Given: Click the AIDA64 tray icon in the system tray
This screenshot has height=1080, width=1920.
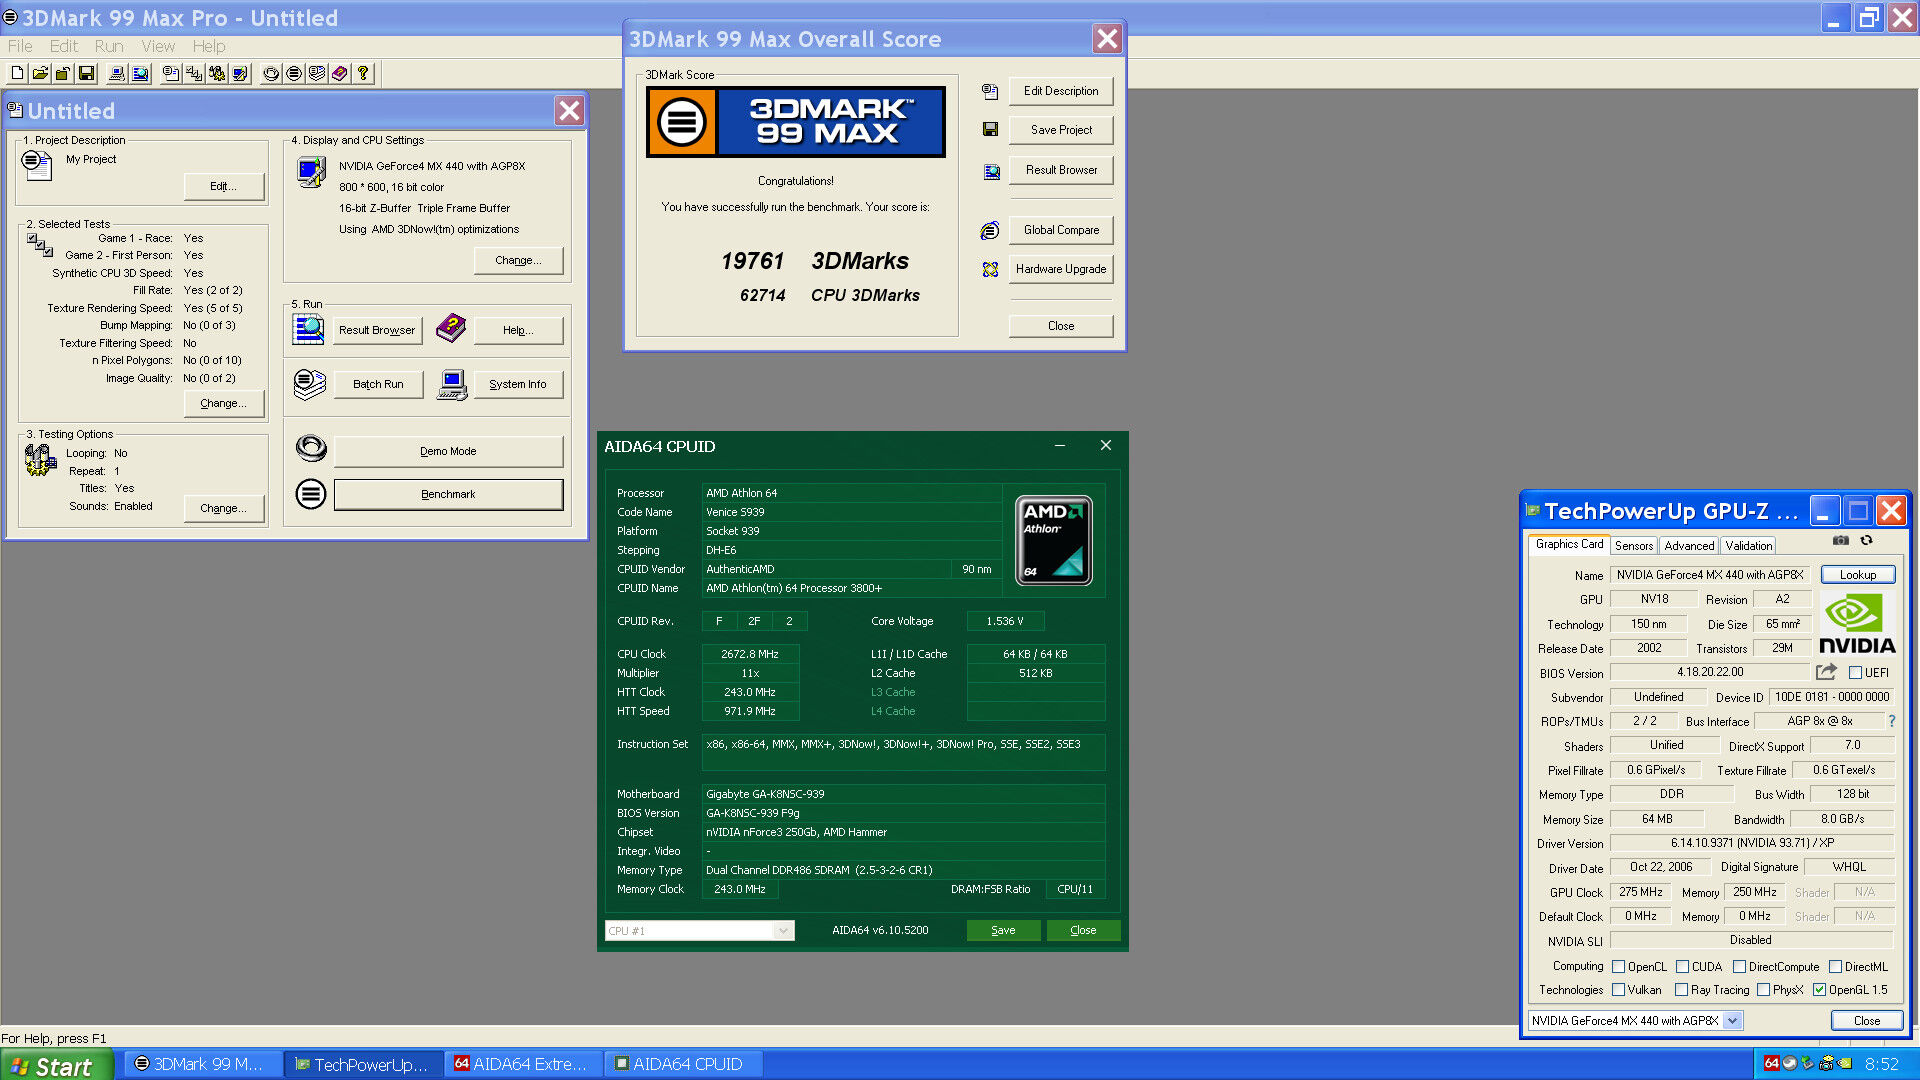Looking at the screenshot, I should tap(1771, 1063).
